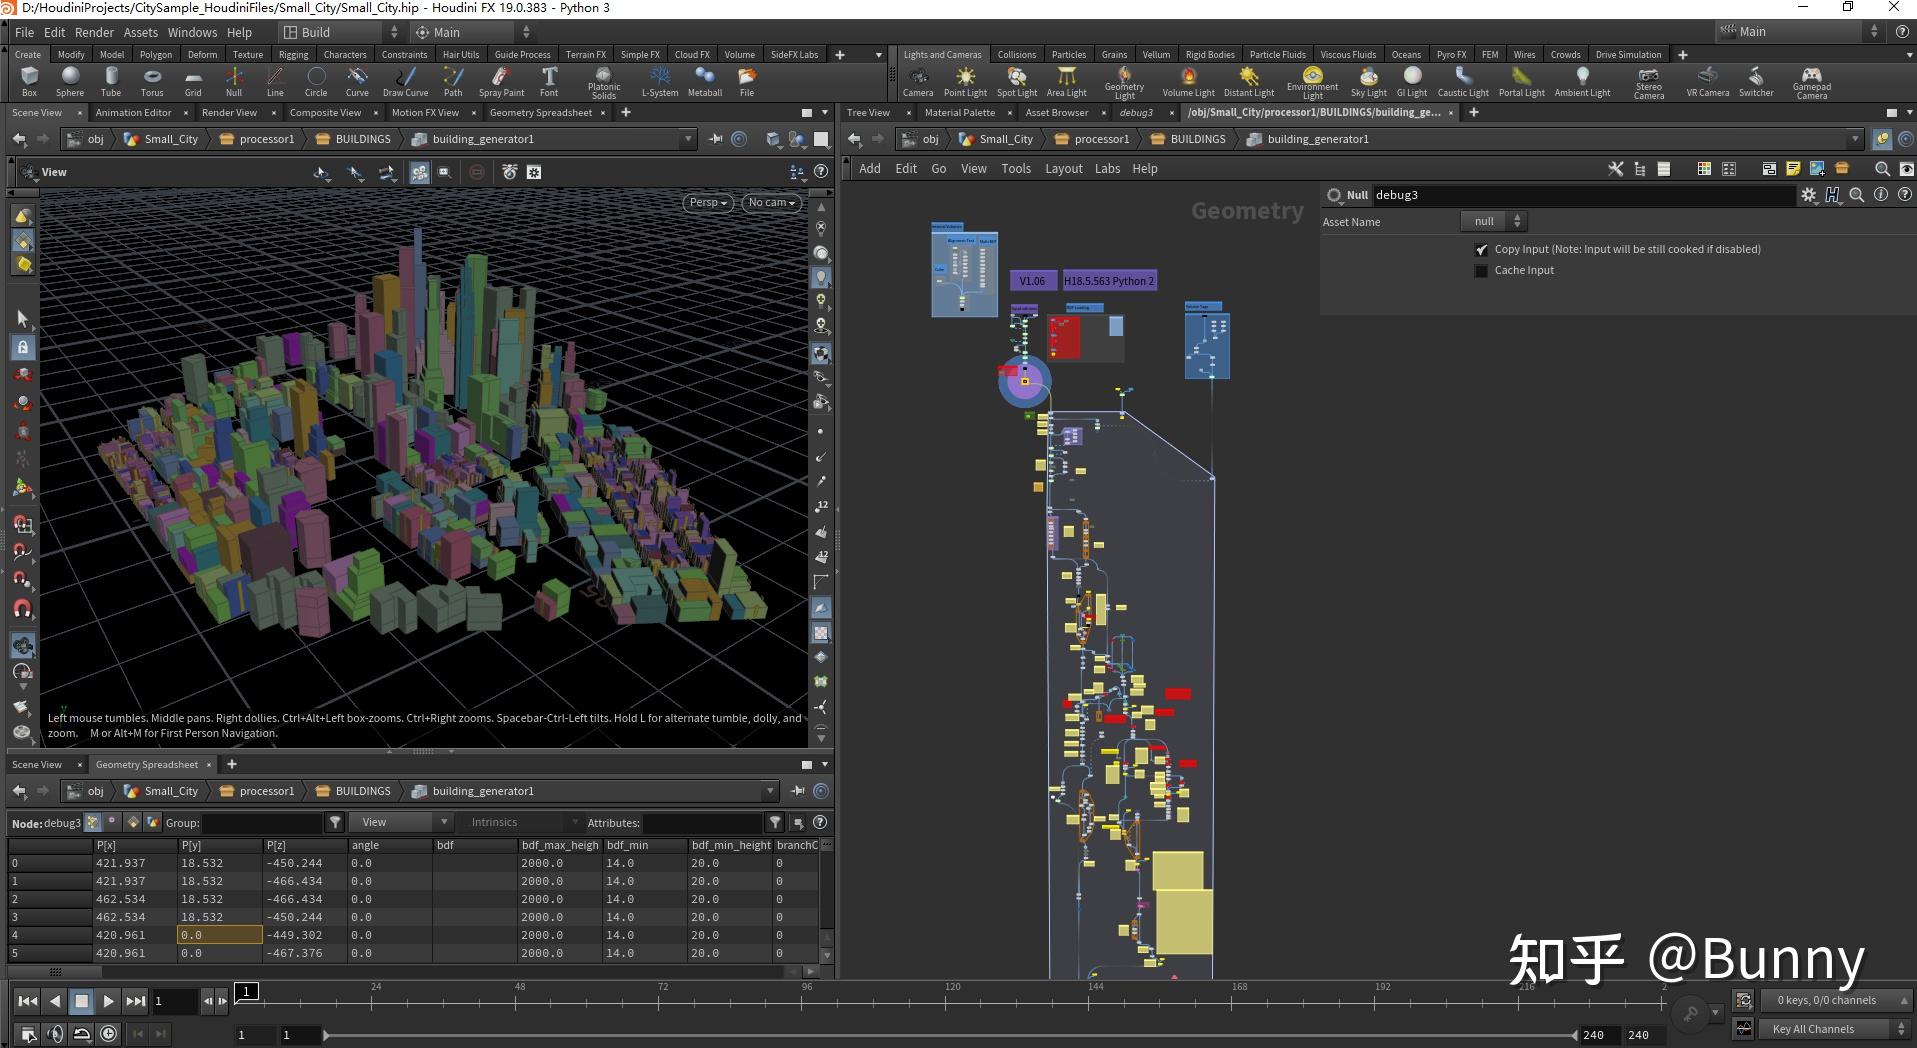
Task: Create a Spot Light from shelf
Action: point(1016,80)
